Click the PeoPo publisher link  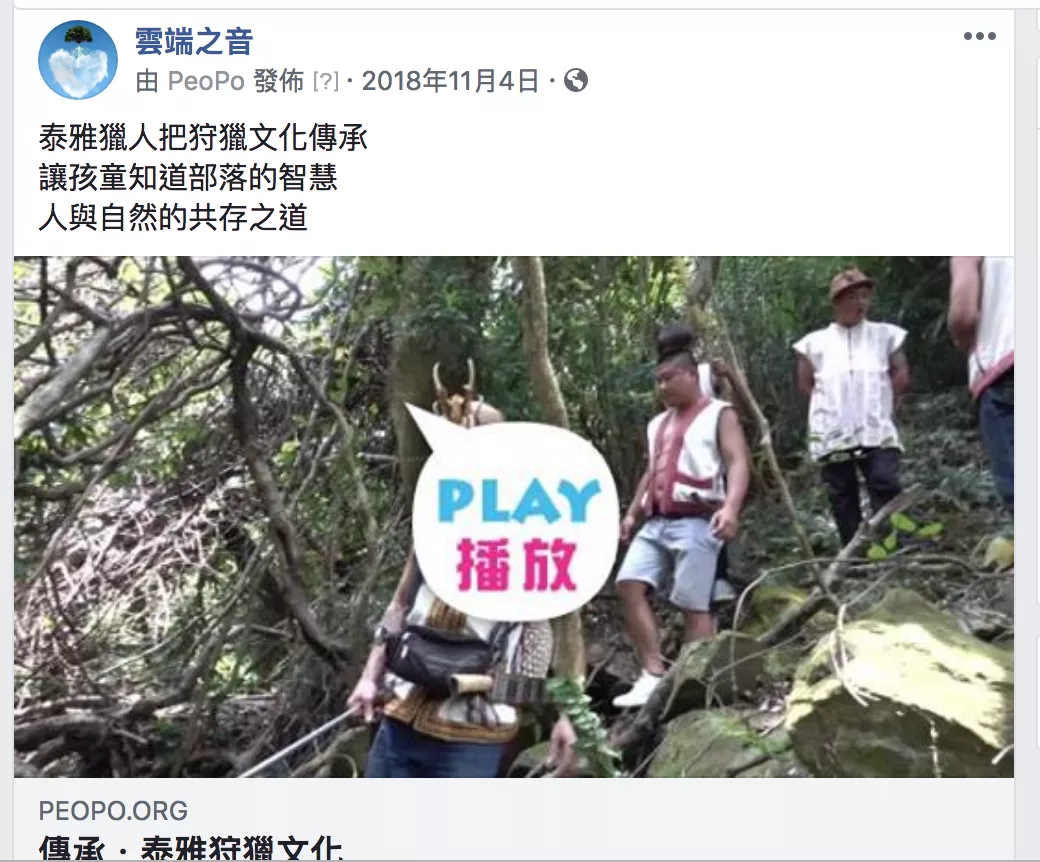(206, 82)
